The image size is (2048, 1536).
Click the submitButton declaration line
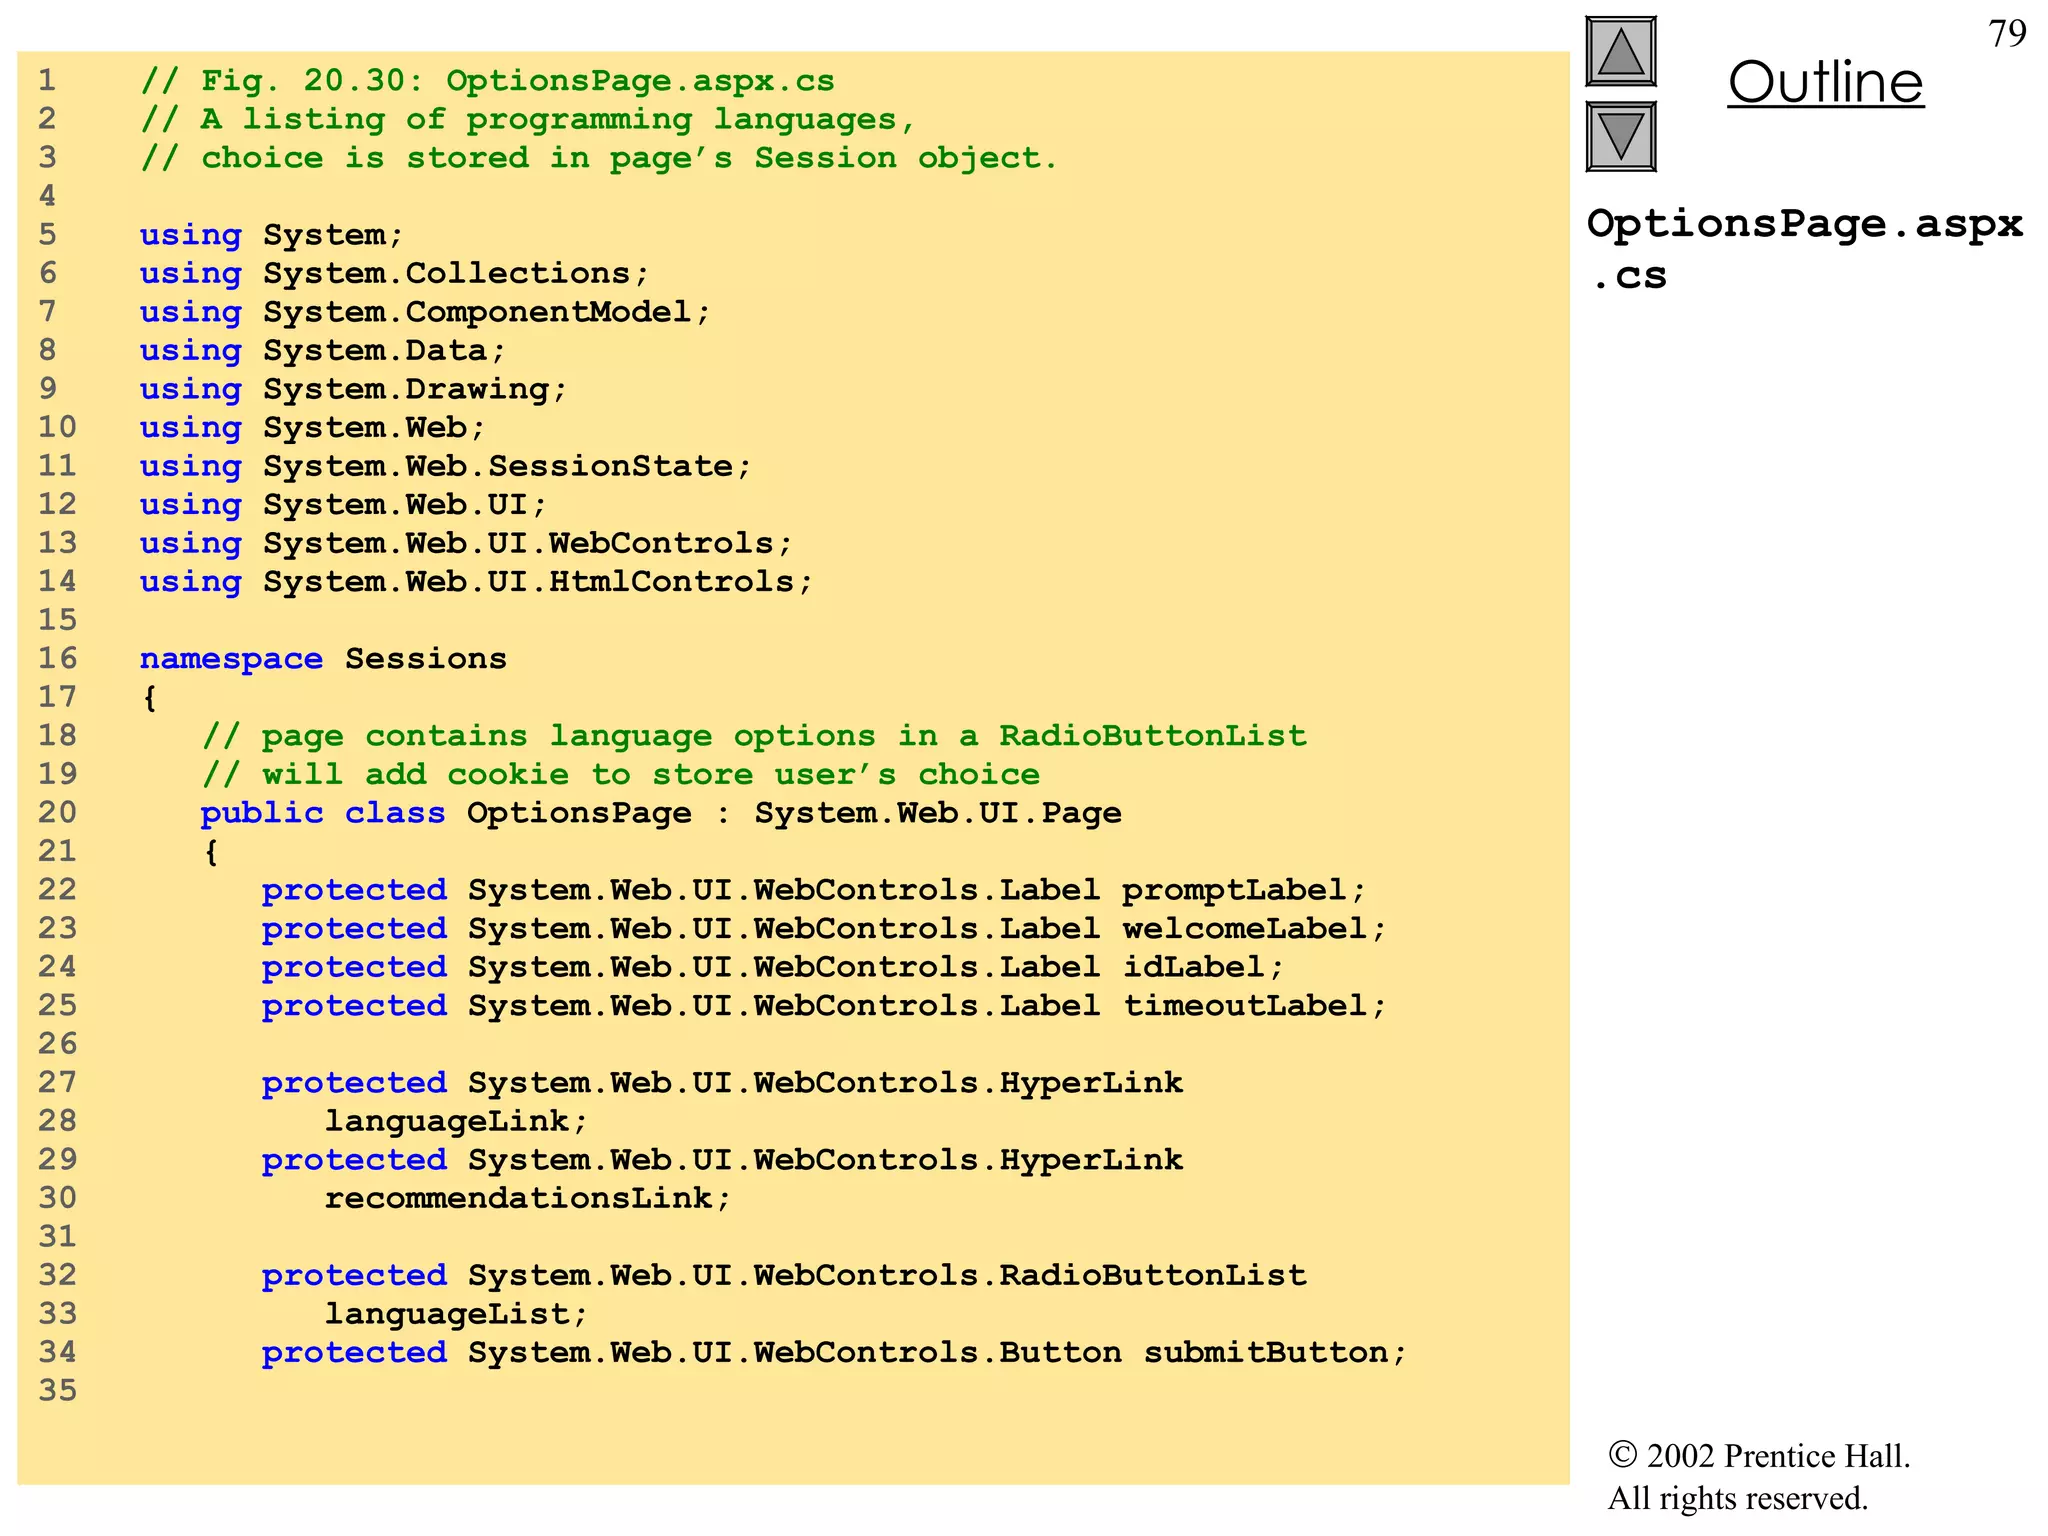(x=834, y=1353)
